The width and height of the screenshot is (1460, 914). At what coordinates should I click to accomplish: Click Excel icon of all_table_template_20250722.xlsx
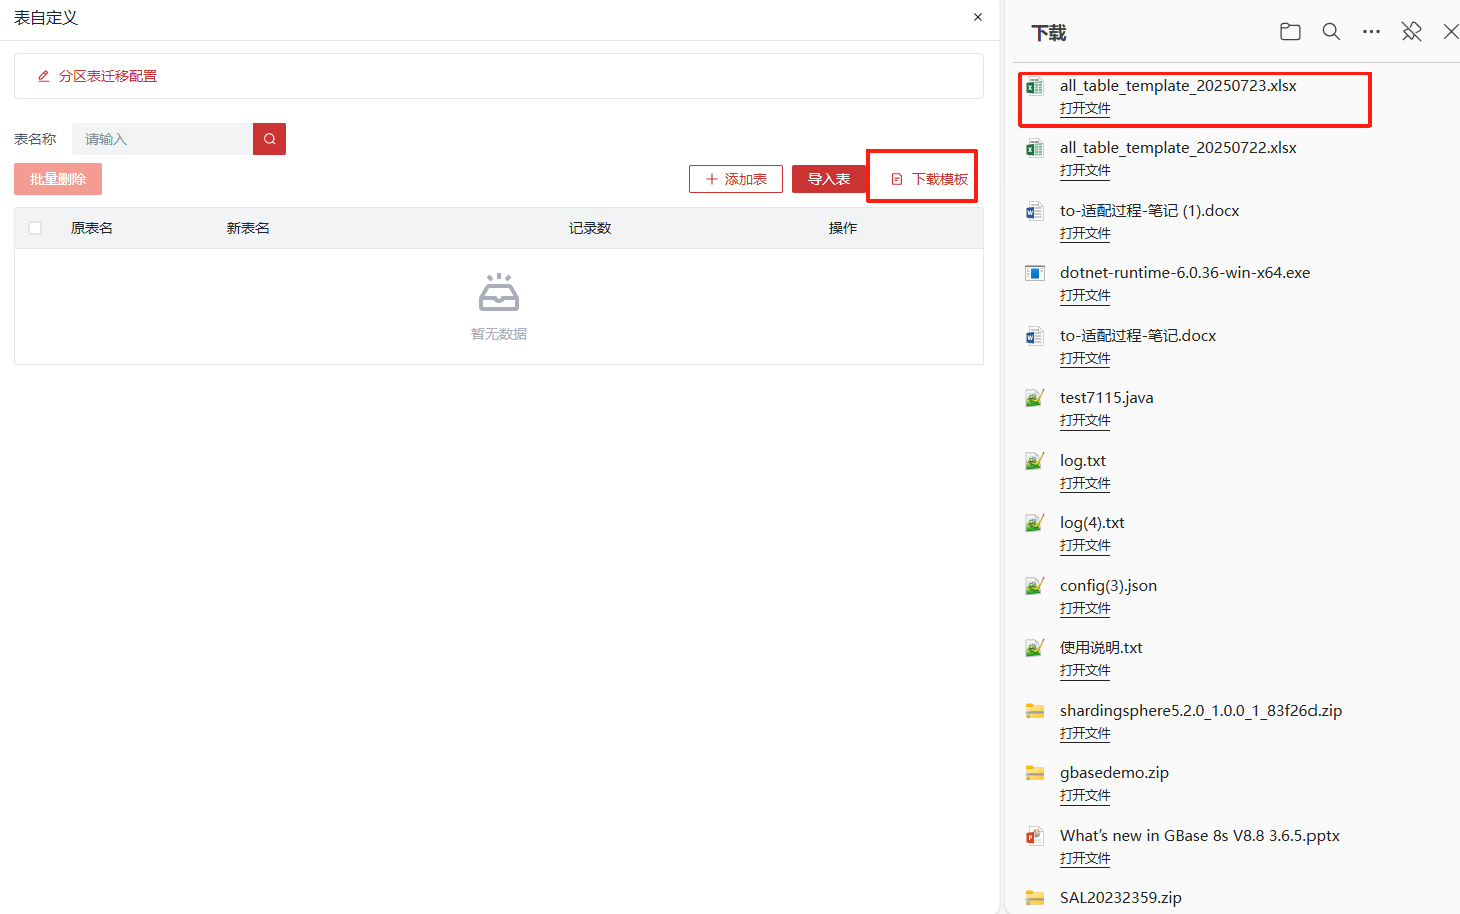(1035, 149)
